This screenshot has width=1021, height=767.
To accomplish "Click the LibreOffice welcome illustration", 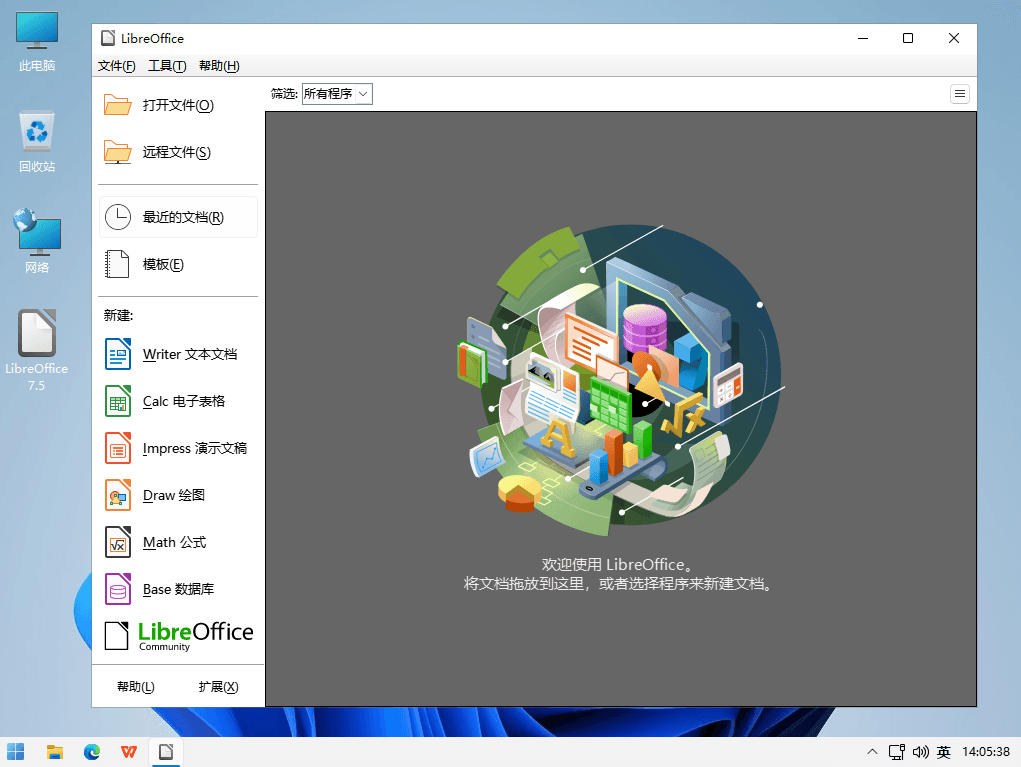I will 621,381.
